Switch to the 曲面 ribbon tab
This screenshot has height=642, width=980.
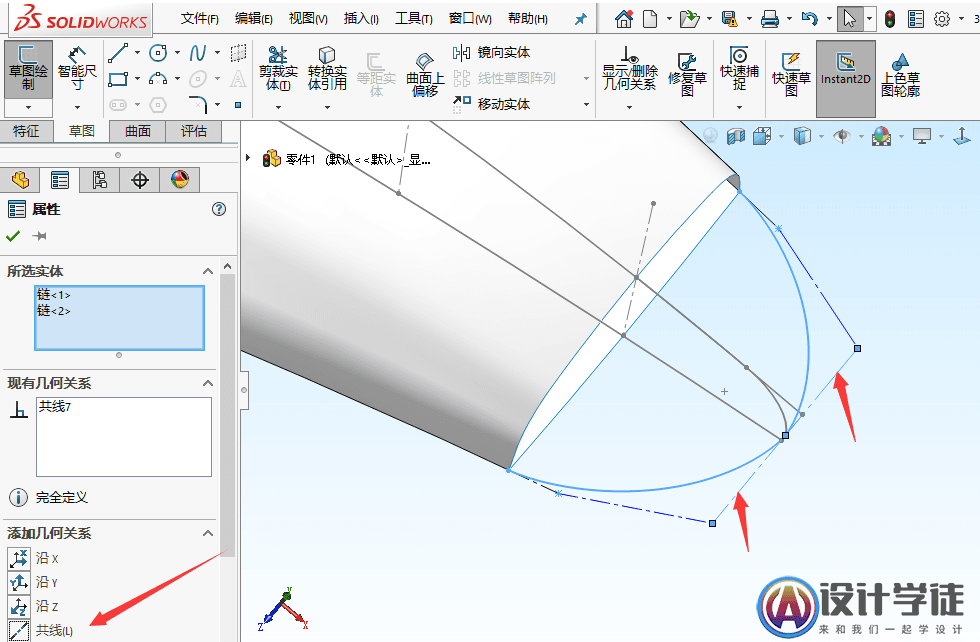138,131
